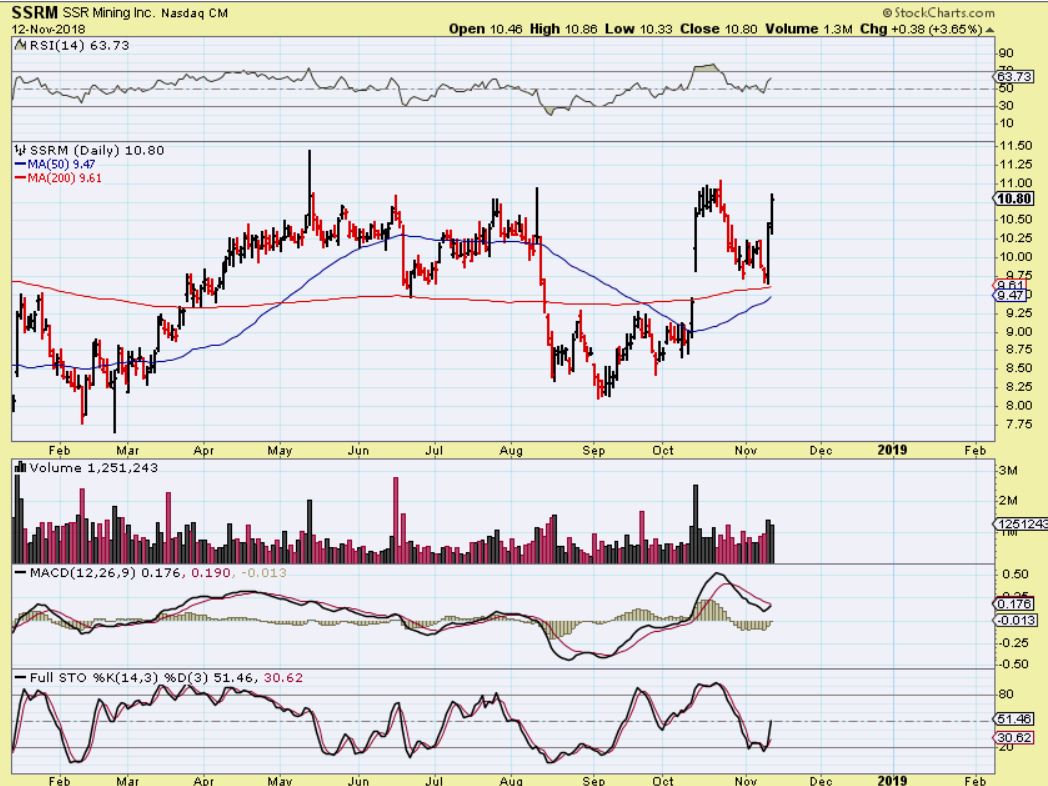The image size is (1048, 786).
Task: Click the black dash marker before the MACD legend
Action: [x=21, y=573]
